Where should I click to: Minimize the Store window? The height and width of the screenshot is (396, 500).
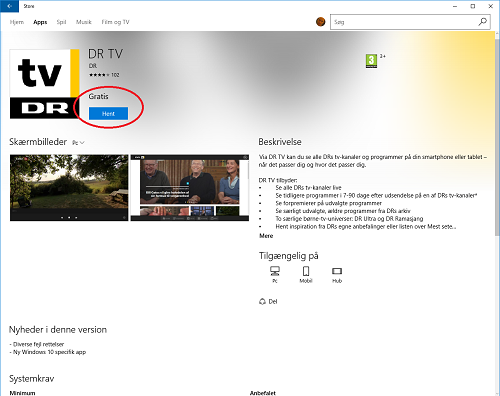455,6
